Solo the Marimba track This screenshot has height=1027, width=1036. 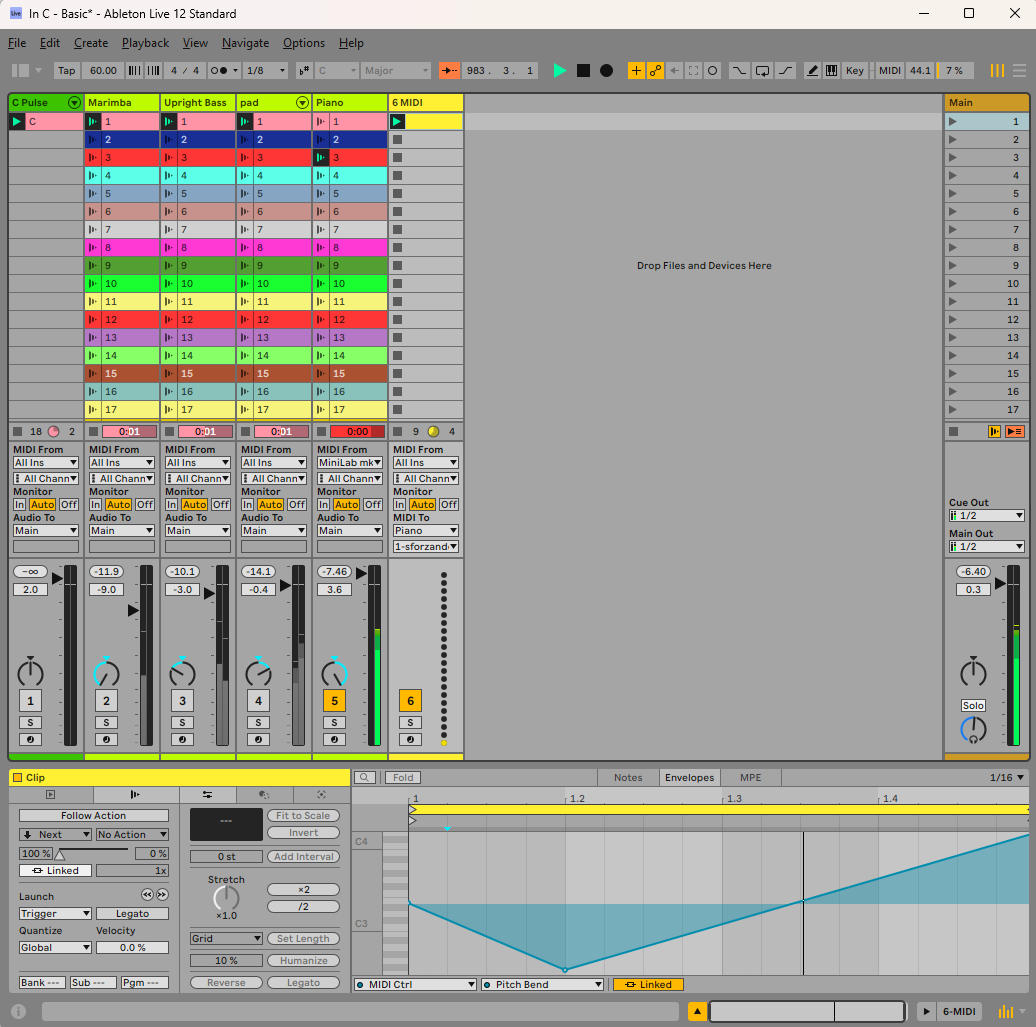[x=106, y=722]
